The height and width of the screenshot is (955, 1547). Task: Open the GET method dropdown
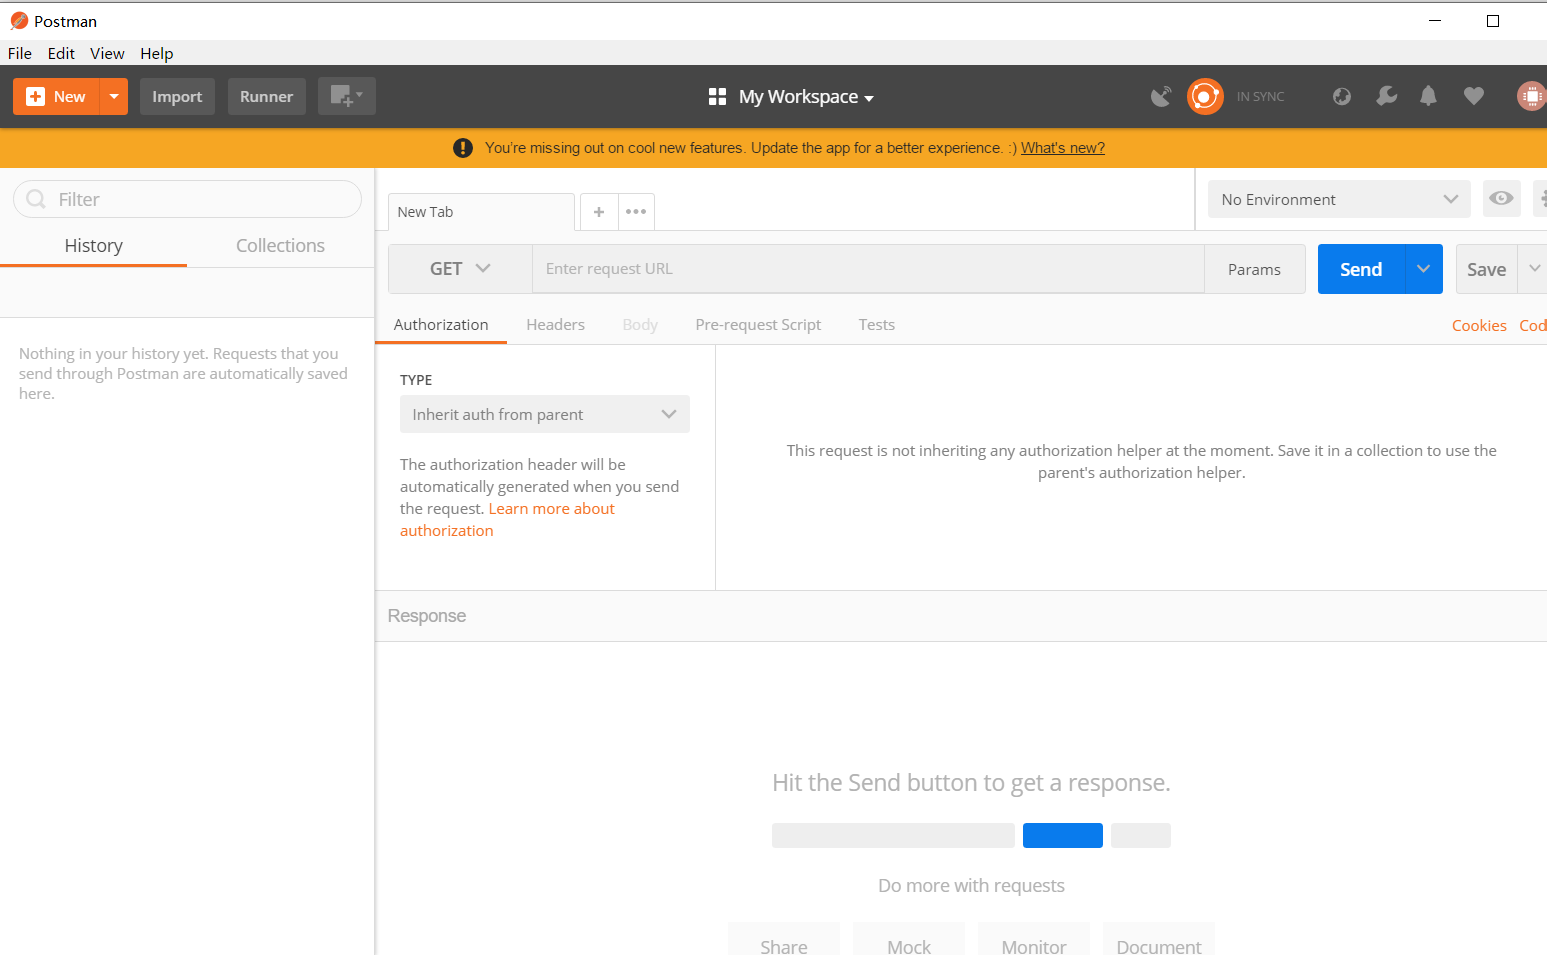click(460, 269)
